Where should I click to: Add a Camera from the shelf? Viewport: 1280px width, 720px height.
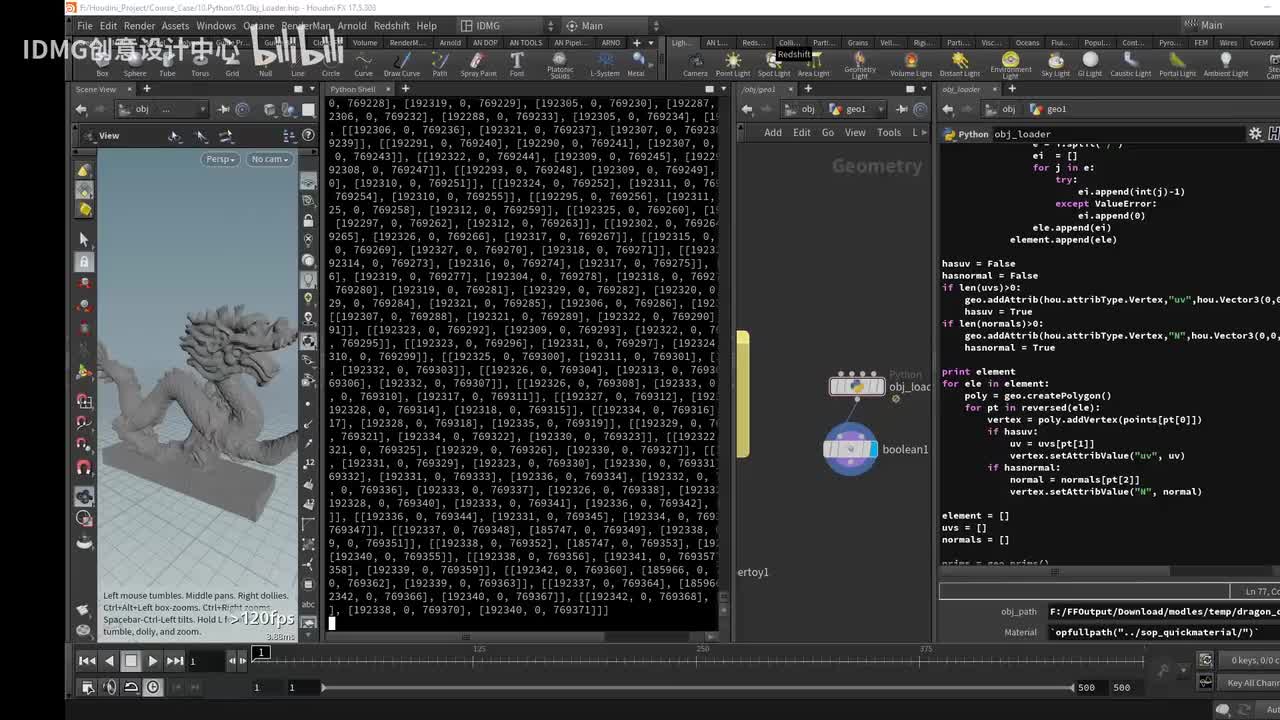695,63
